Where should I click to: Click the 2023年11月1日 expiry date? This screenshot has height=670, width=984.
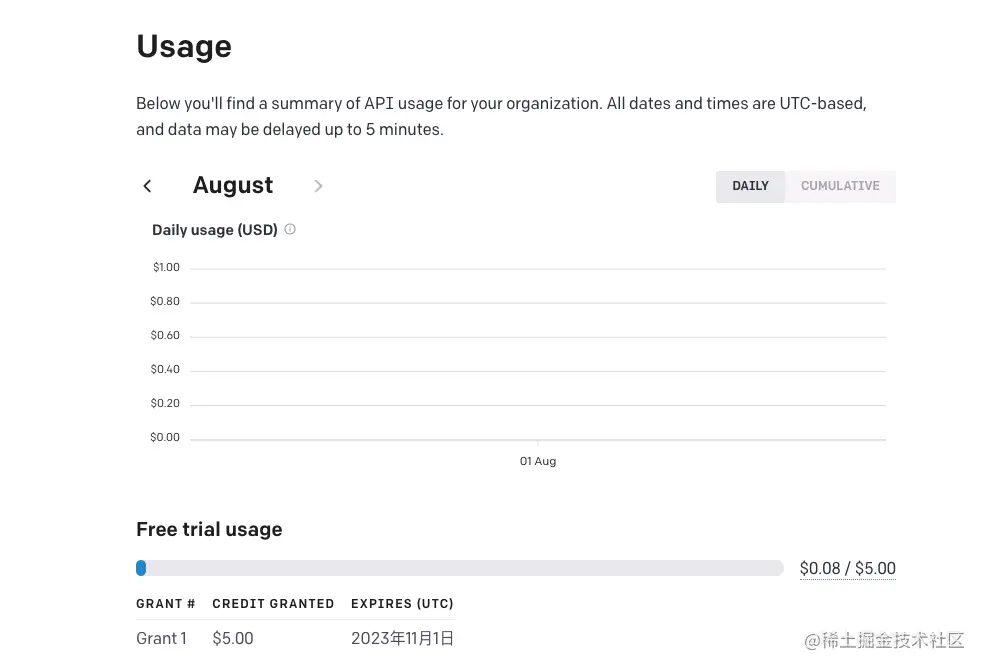(402, 638)
